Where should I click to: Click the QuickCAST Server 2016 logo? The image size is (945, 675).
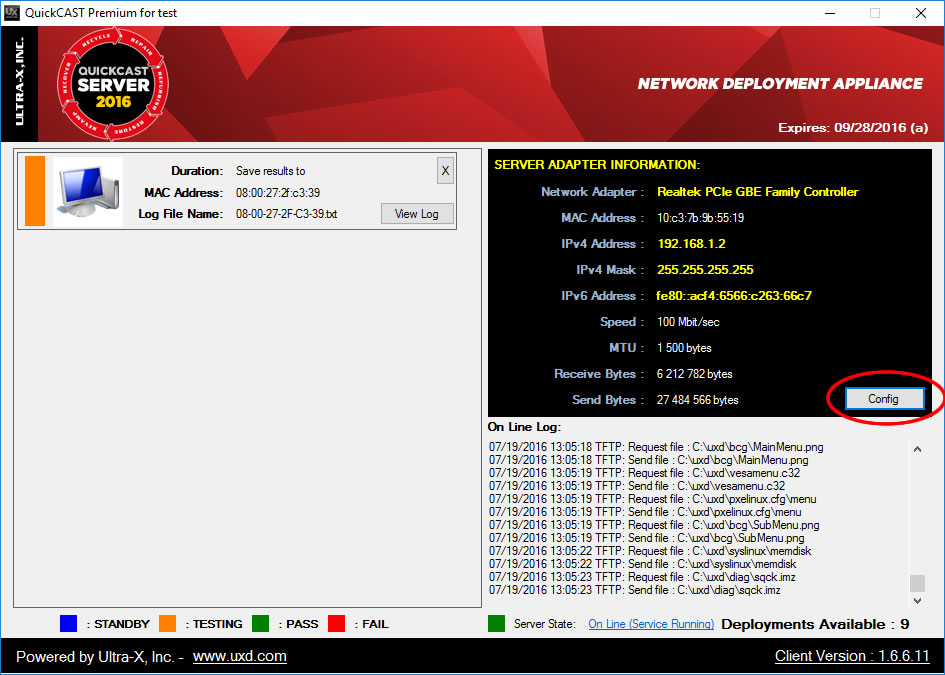(x=113, y=85)
